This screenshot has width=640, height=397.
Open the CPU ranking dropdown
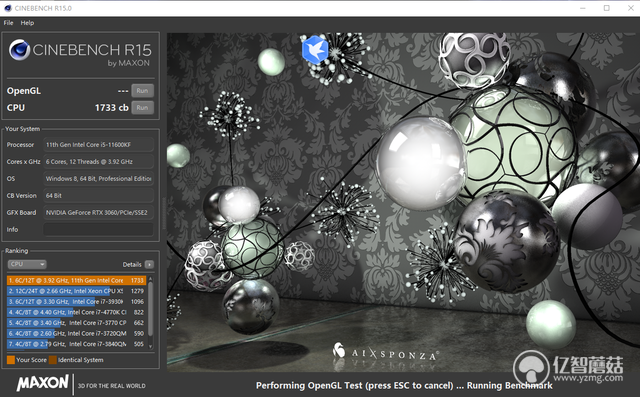[x=27, y=264]
